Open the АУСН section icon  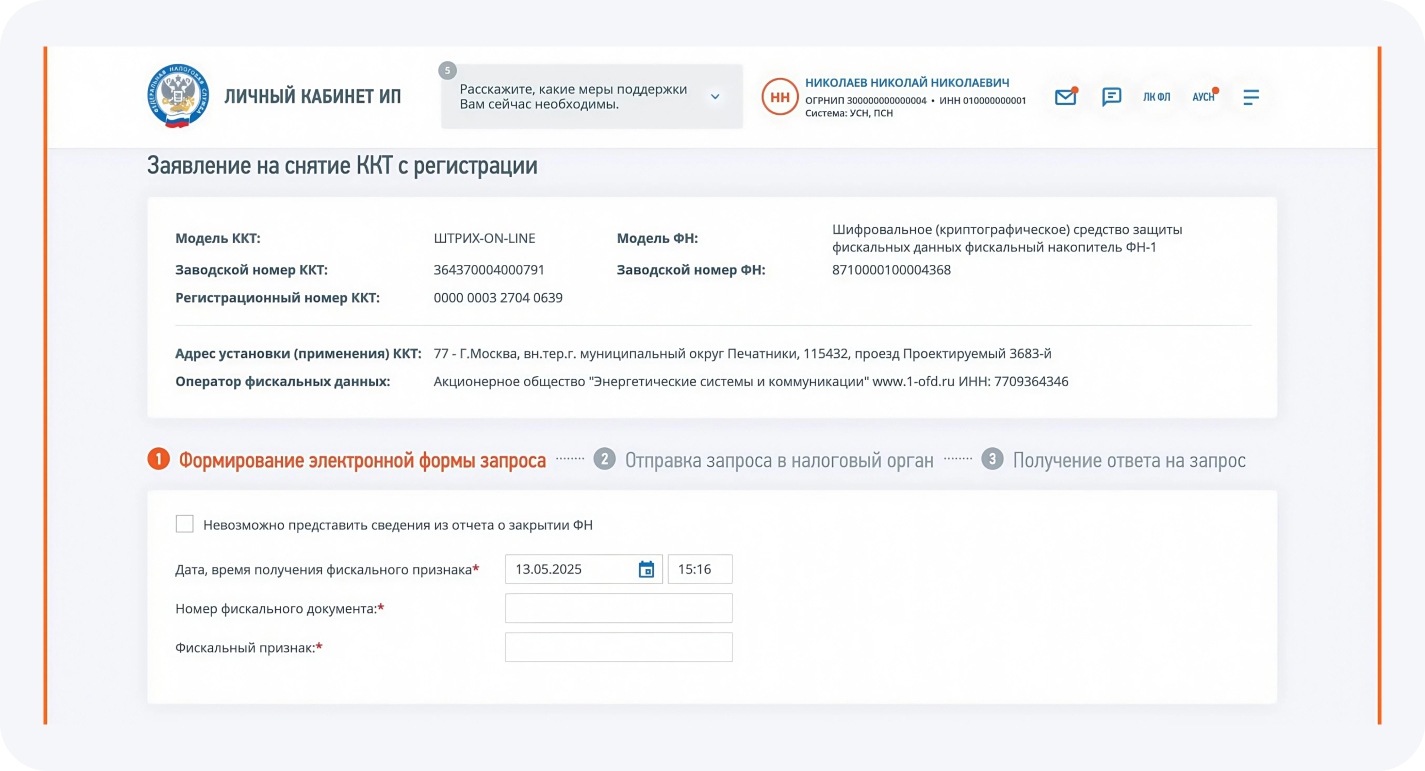click(1203, 97)
